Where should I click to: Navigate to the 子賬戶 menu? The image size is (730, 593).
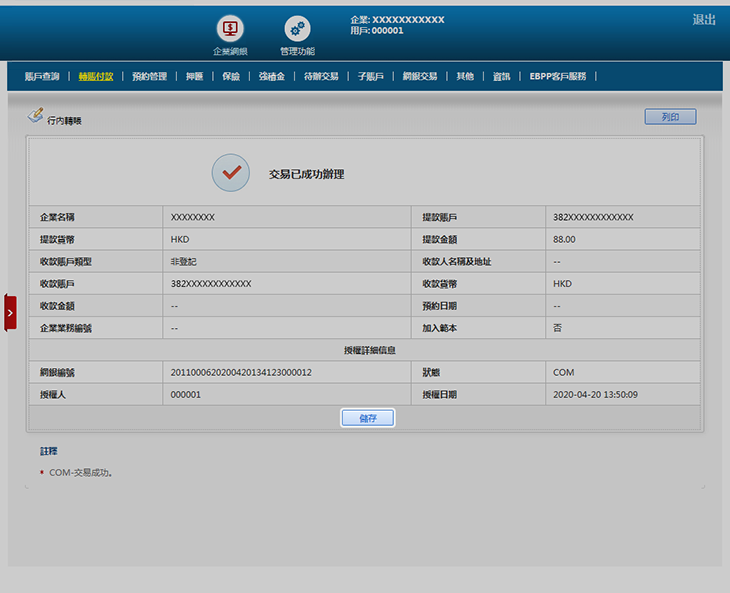click(x=371, y=76)
